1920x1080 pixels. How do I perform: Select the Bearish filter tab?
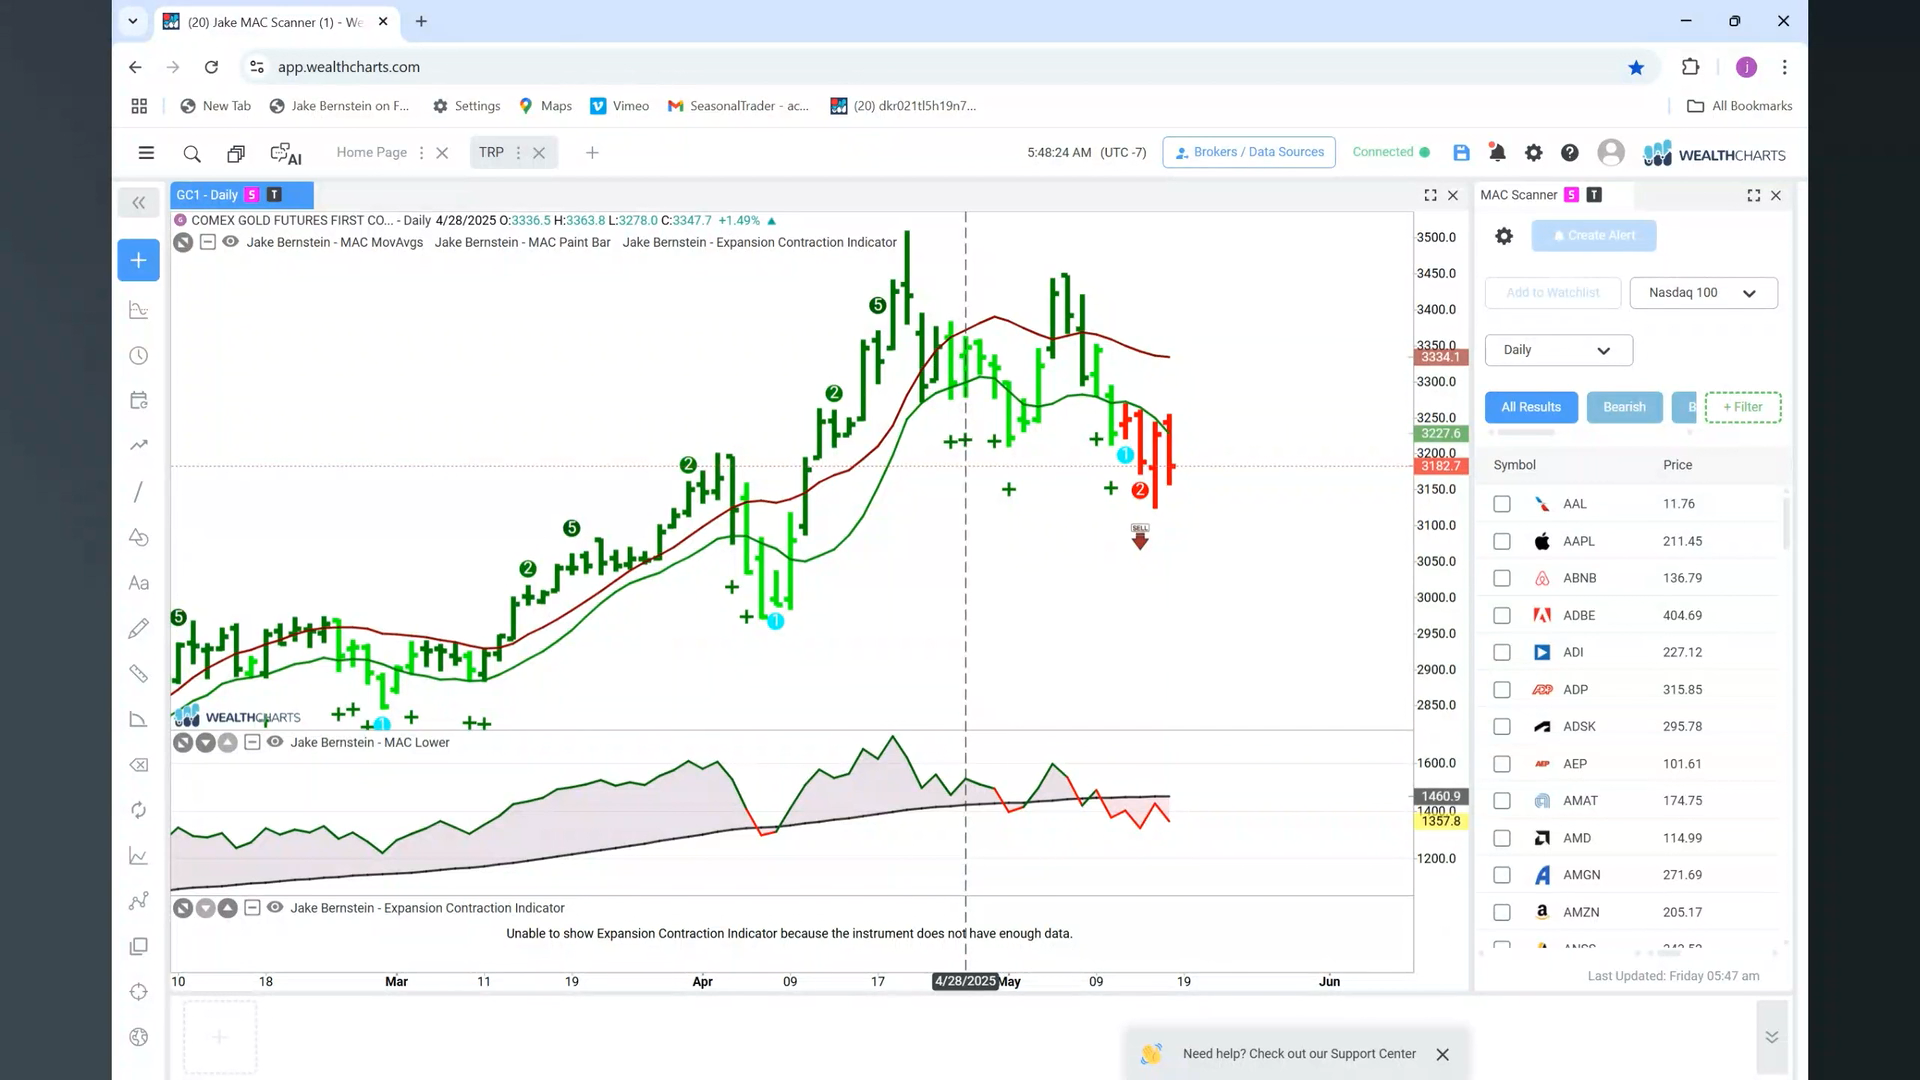pyautogui.click(x=1624, y=407)
